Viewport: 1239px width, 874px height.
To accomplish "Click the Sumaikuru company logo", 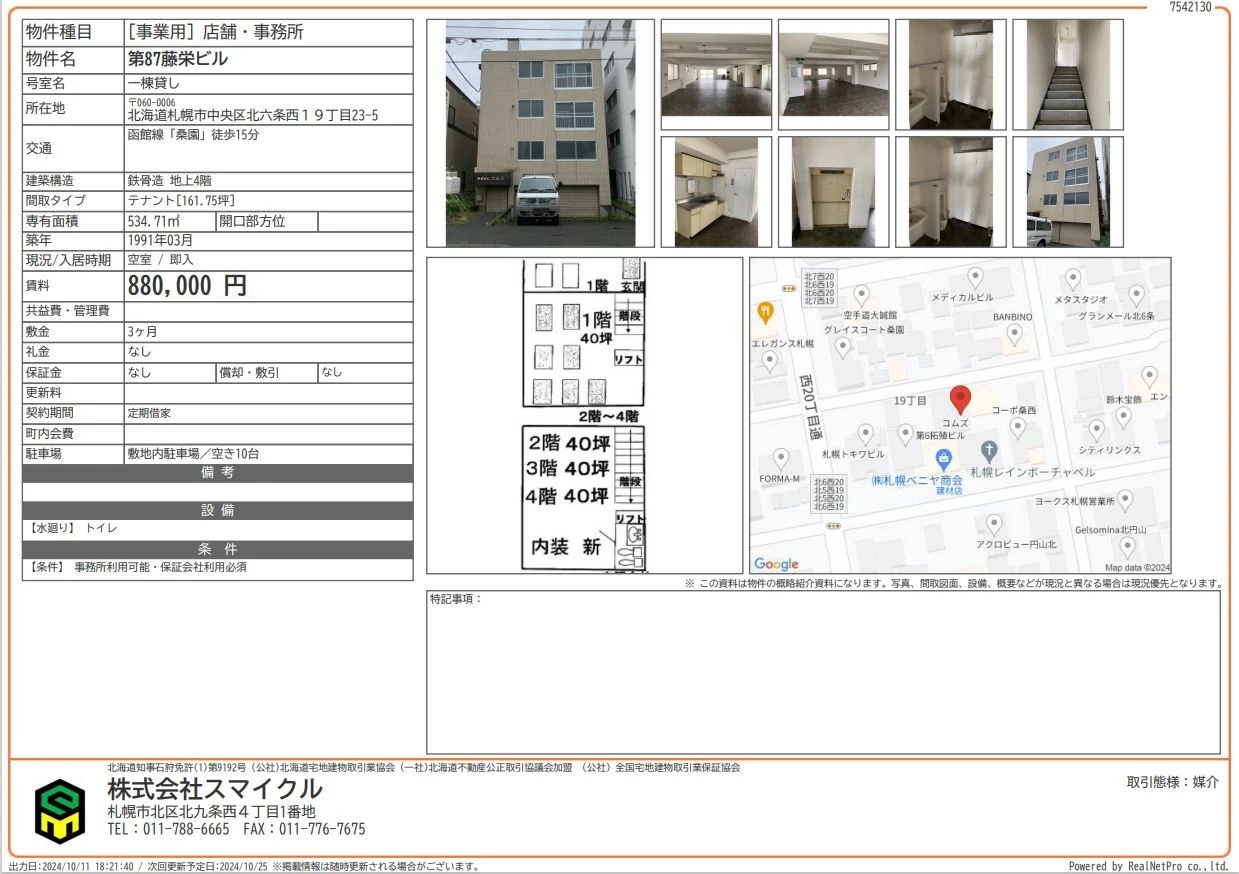I will point(60,811).
